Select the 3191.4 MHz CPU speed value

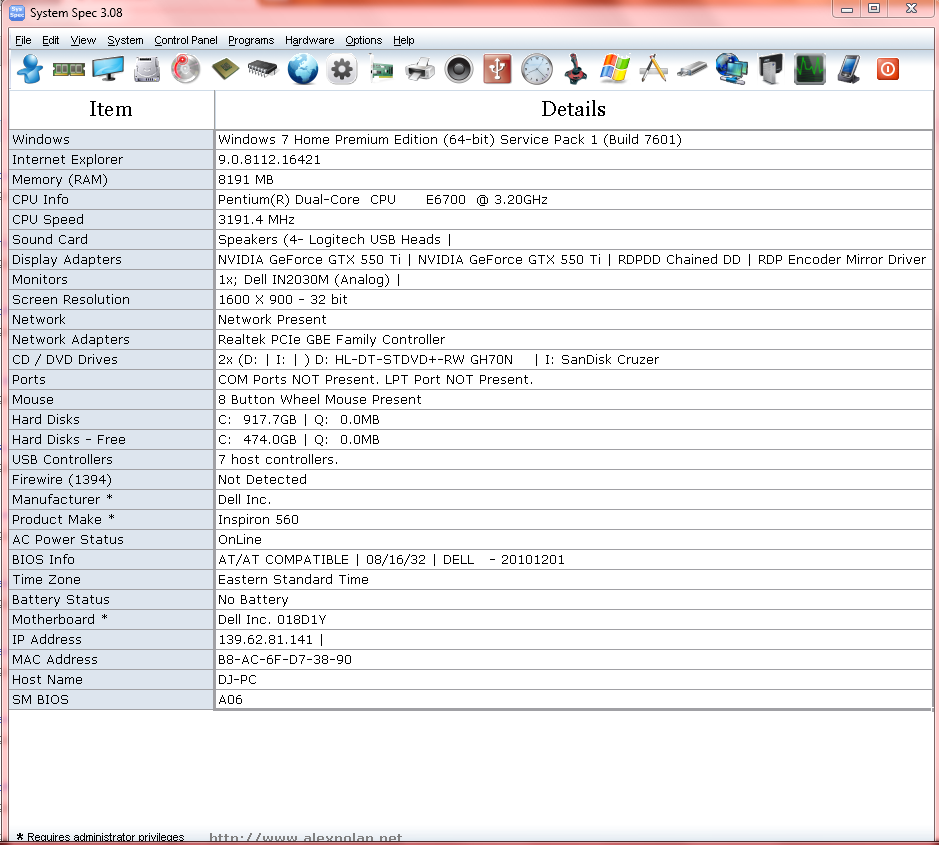click(256, 220)
